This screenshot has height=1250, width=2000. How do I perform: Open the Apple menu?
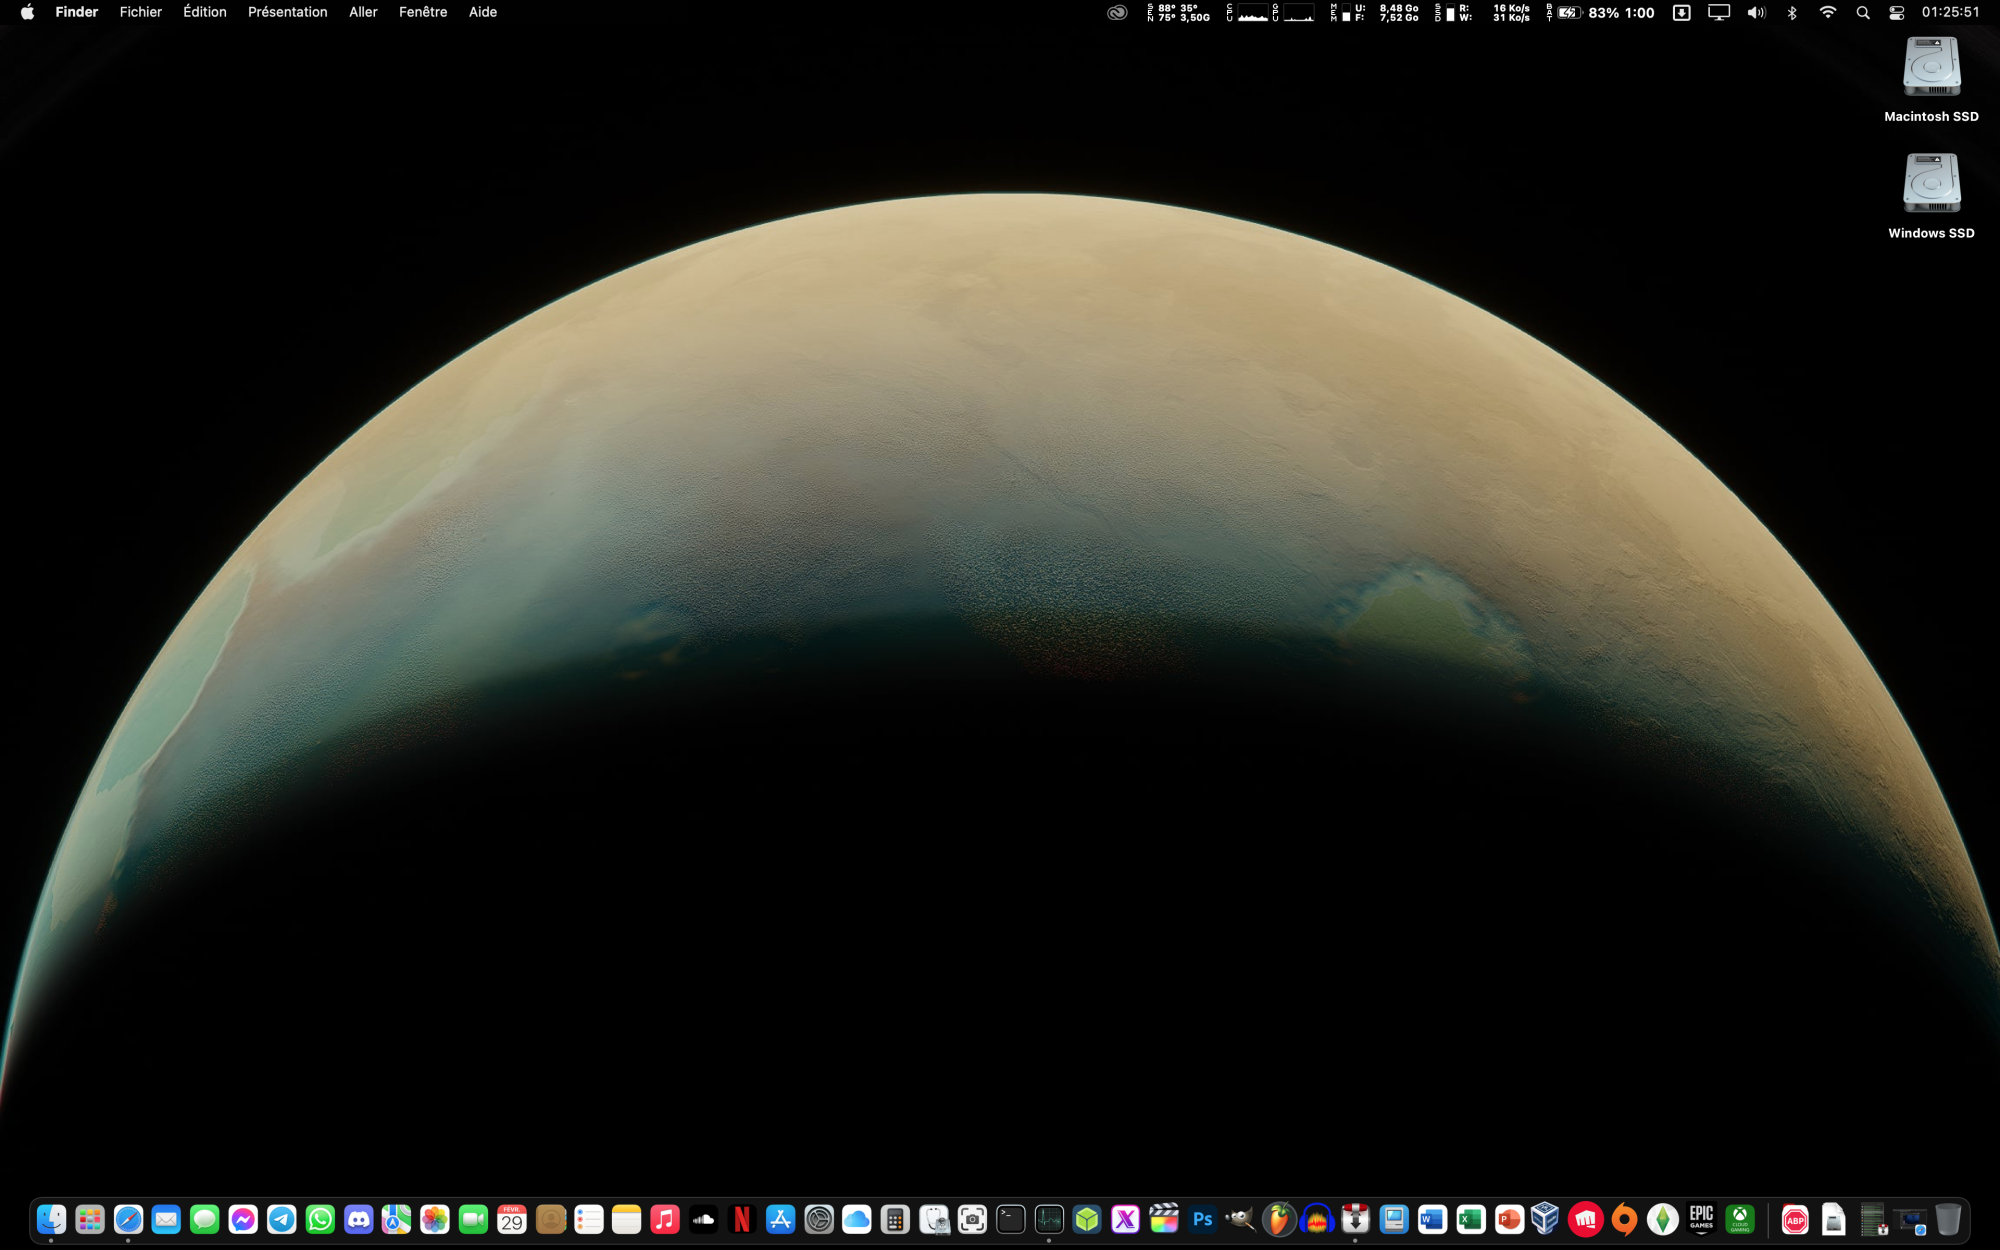tap(27, 12)
